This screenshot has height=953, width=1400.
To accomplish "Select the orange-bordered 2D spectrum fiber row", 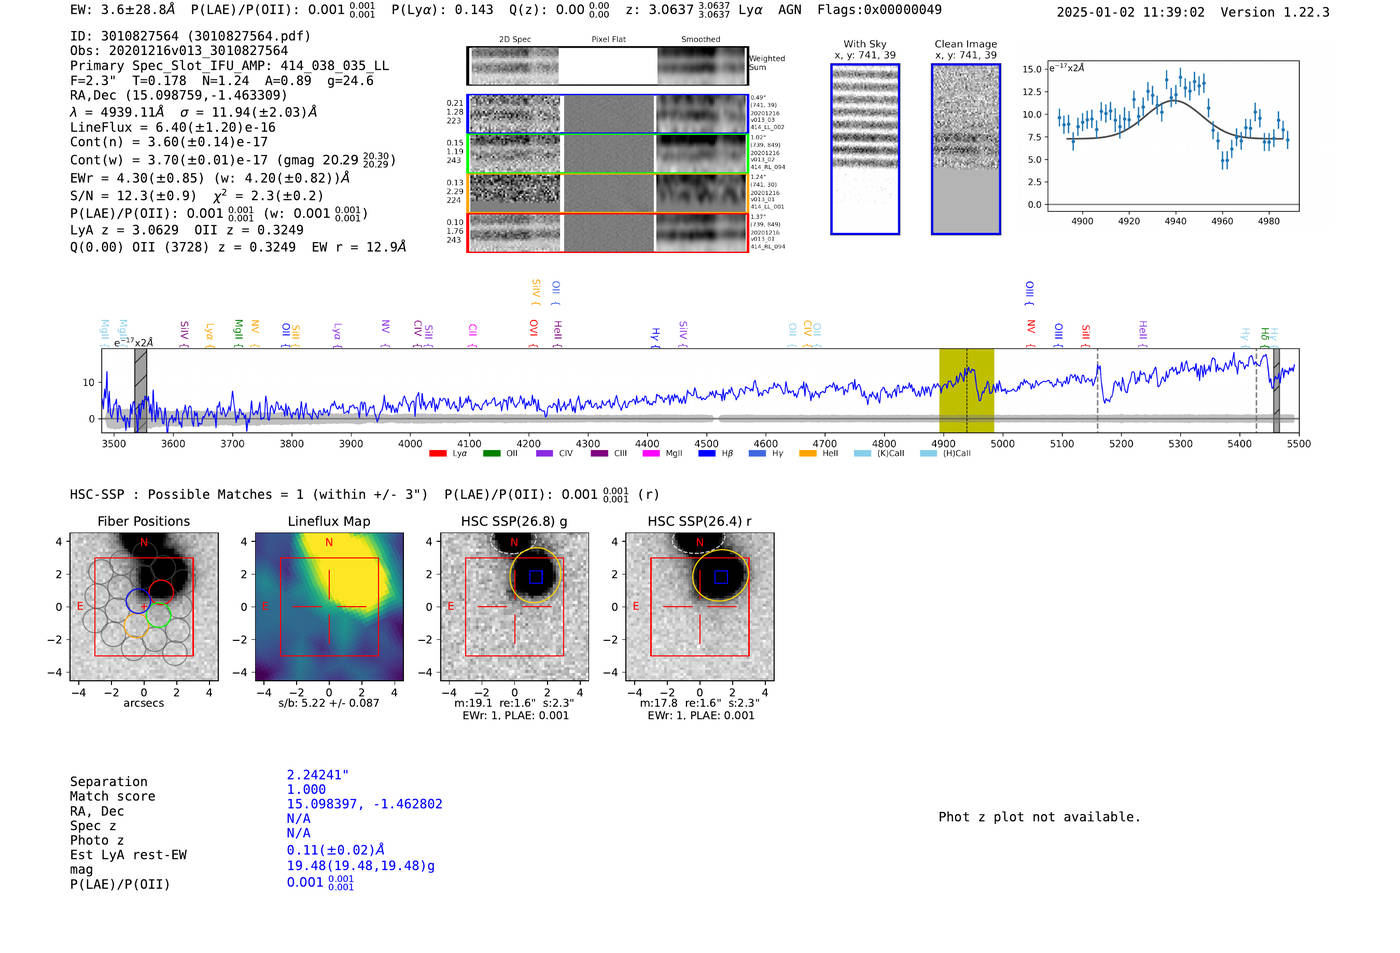I will [607, 193].
